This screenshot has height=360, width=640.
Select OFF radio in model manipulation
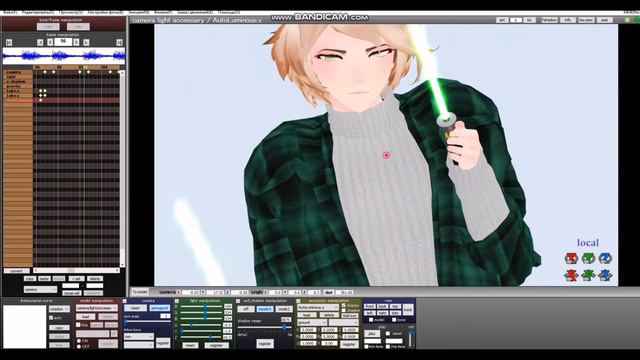click(79, 346)
